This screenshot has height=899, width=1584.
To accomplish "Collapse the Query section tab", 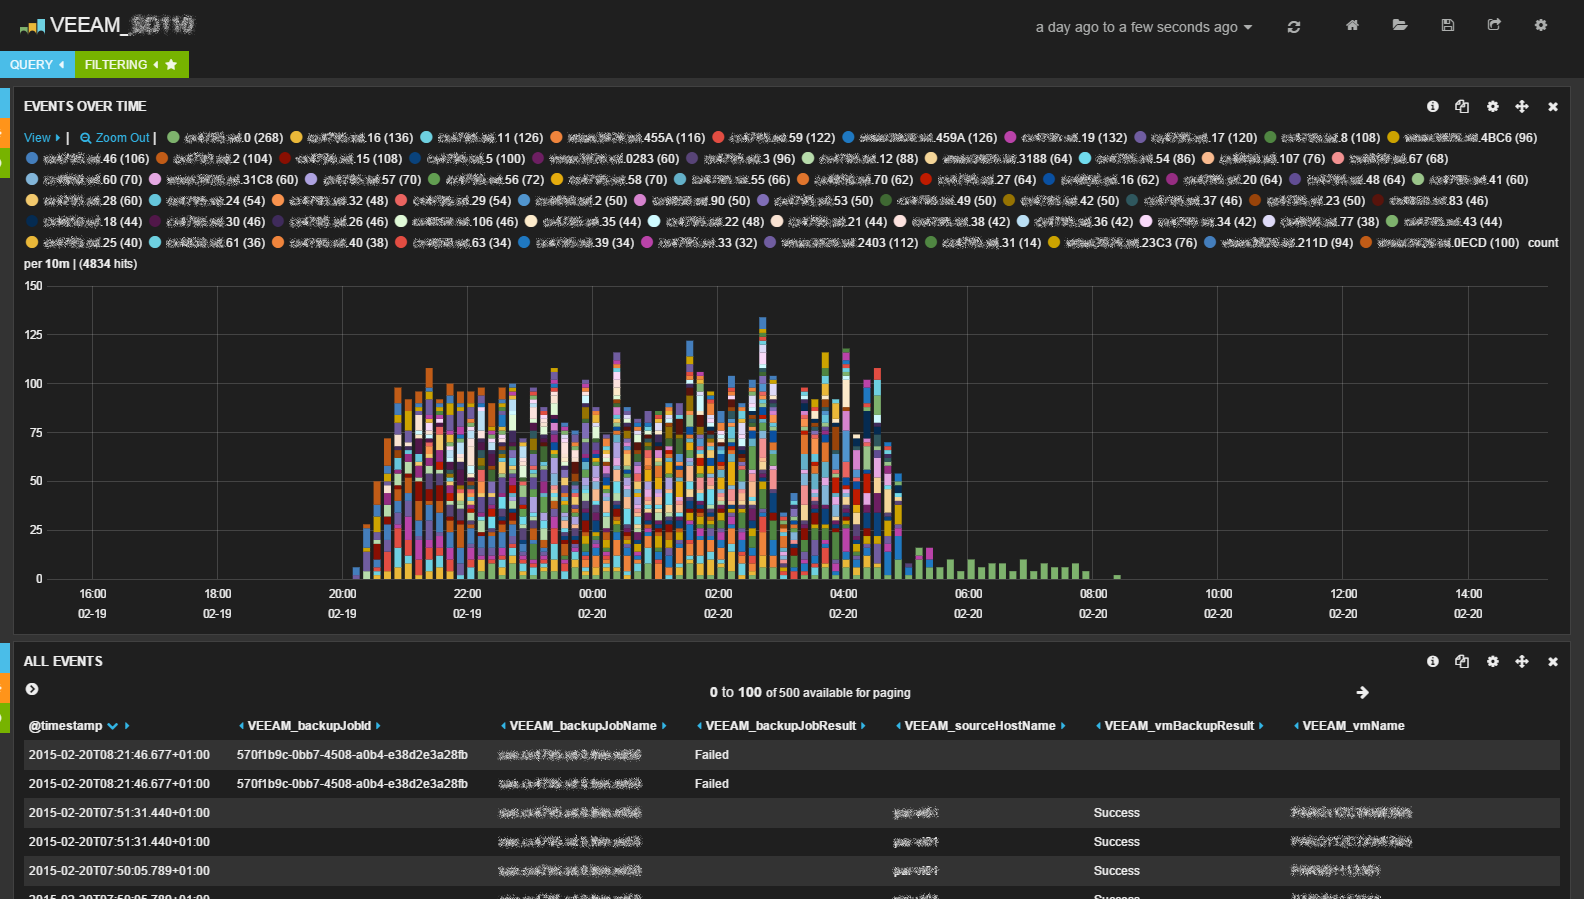I will 37,65.
